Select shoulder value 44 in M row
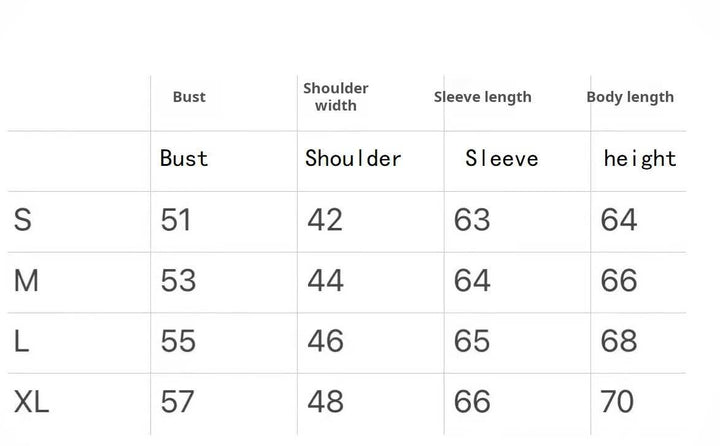 pyautogui.click(x=325, y=281)
